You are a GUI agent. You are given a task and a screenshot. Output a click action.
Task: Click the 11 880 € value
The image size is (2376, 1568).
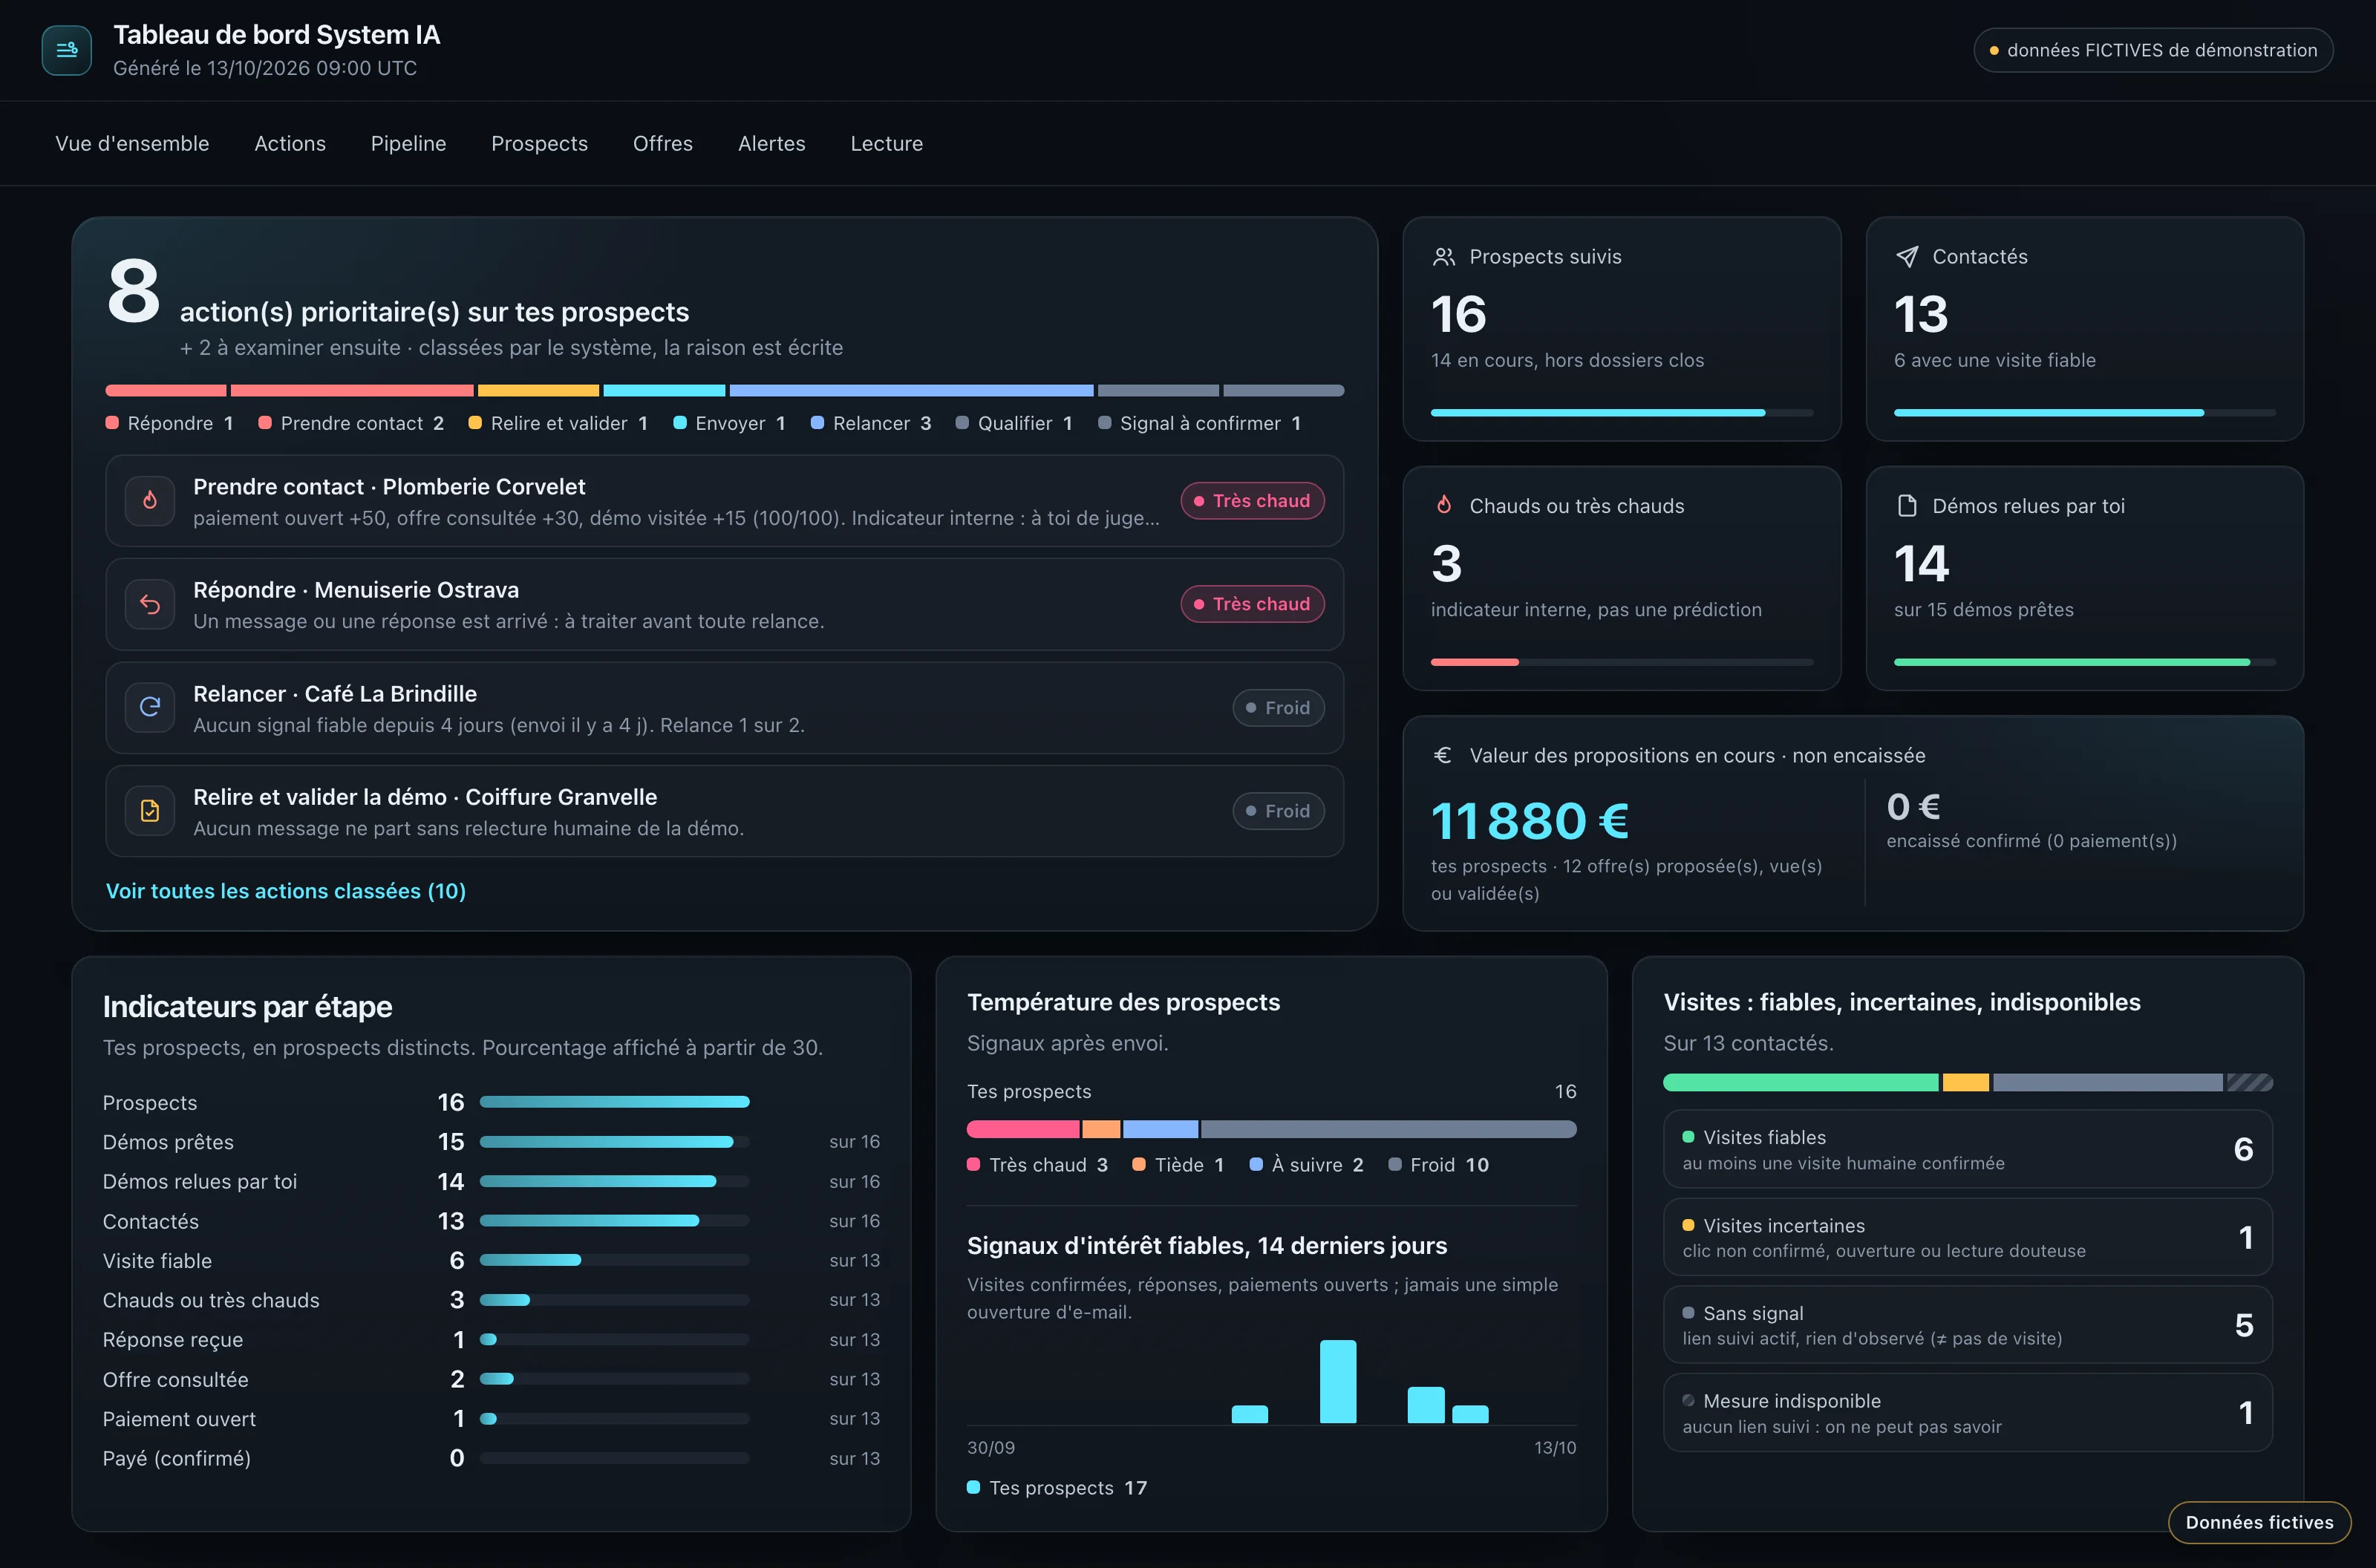1531,821
